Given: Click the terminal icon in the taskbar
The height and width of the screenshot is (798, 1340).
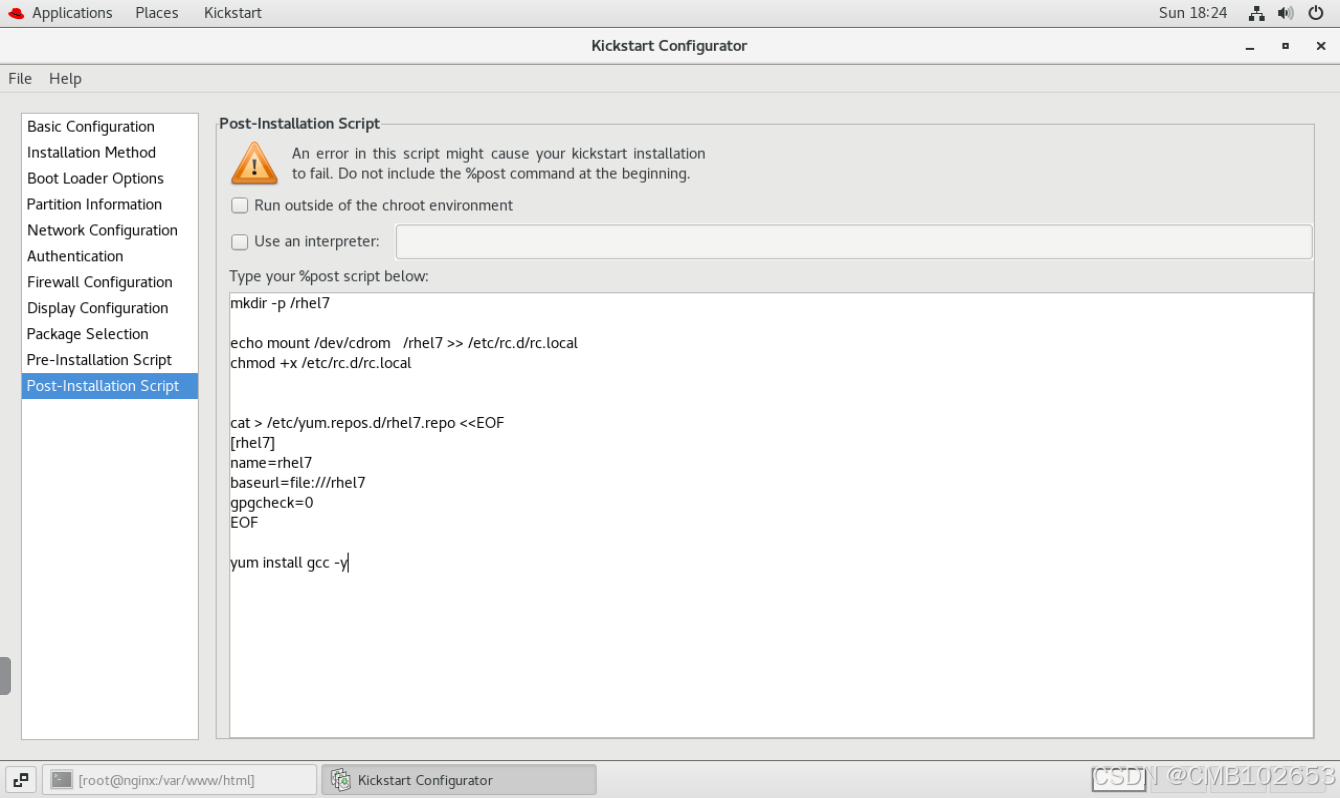Looking at the screenshot, I should (62, 780).
